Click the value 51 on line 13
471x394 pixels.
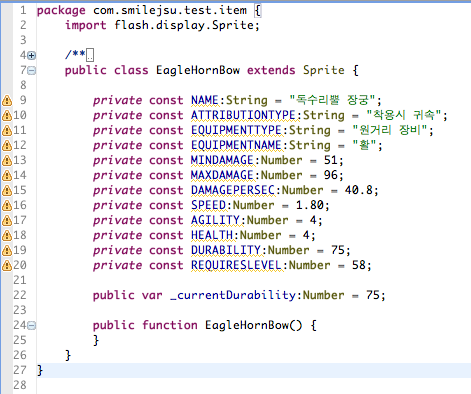point(331,160)
